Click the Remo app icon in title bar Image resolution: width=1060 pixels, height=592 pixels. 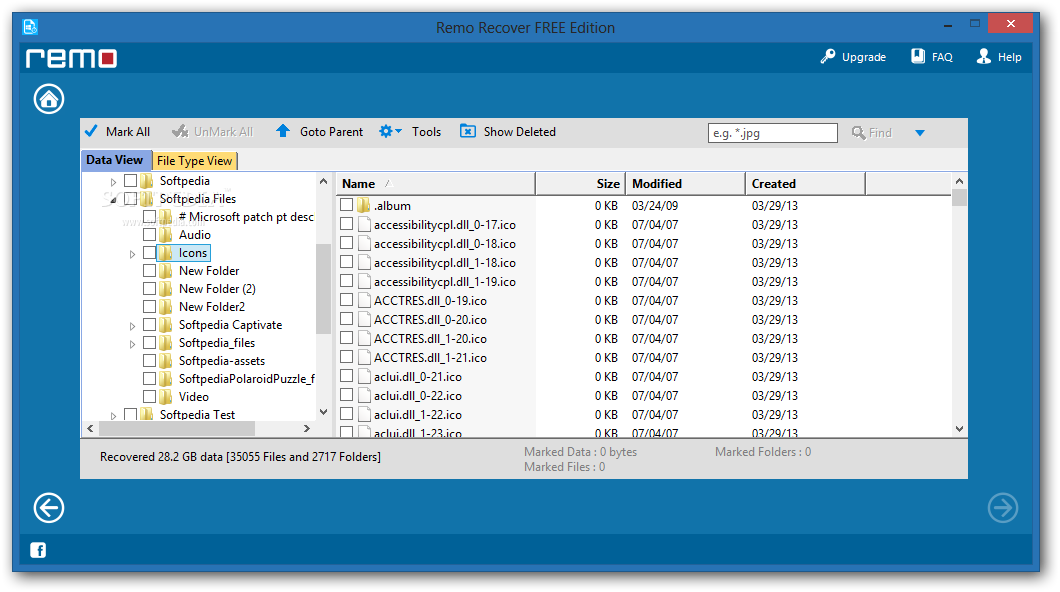point(30,27)
